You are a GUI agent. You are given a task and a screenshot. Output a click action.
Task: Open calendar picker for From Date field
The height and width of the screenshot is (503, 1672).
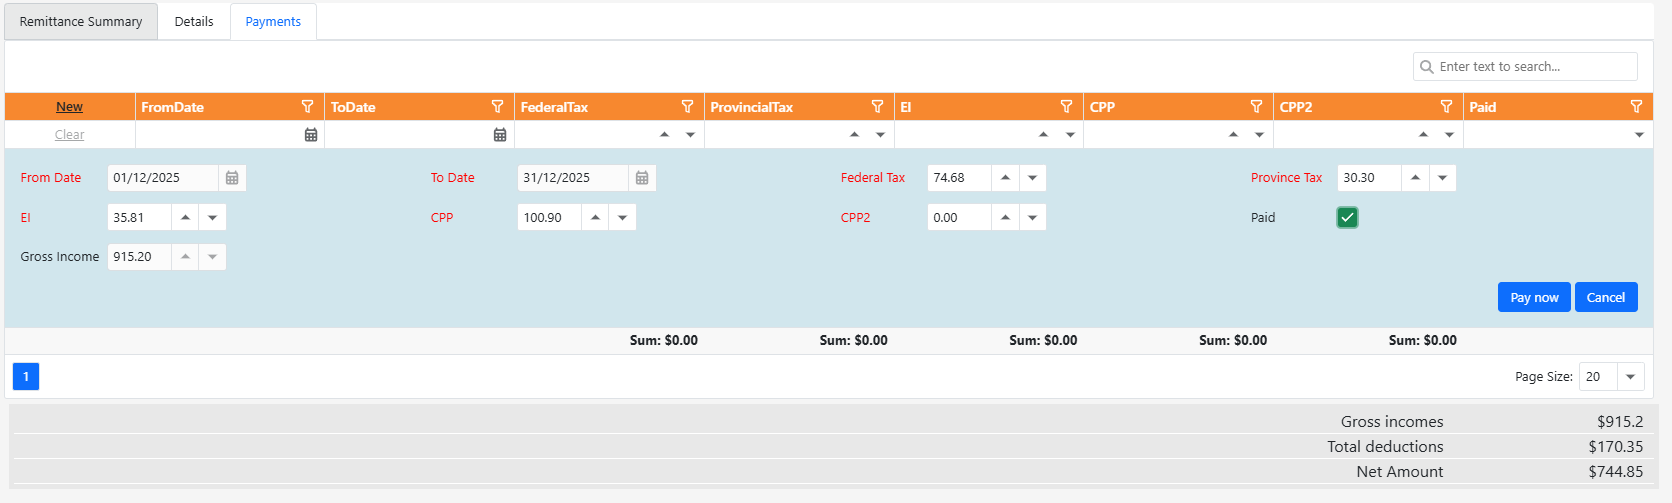pos(232,178)
